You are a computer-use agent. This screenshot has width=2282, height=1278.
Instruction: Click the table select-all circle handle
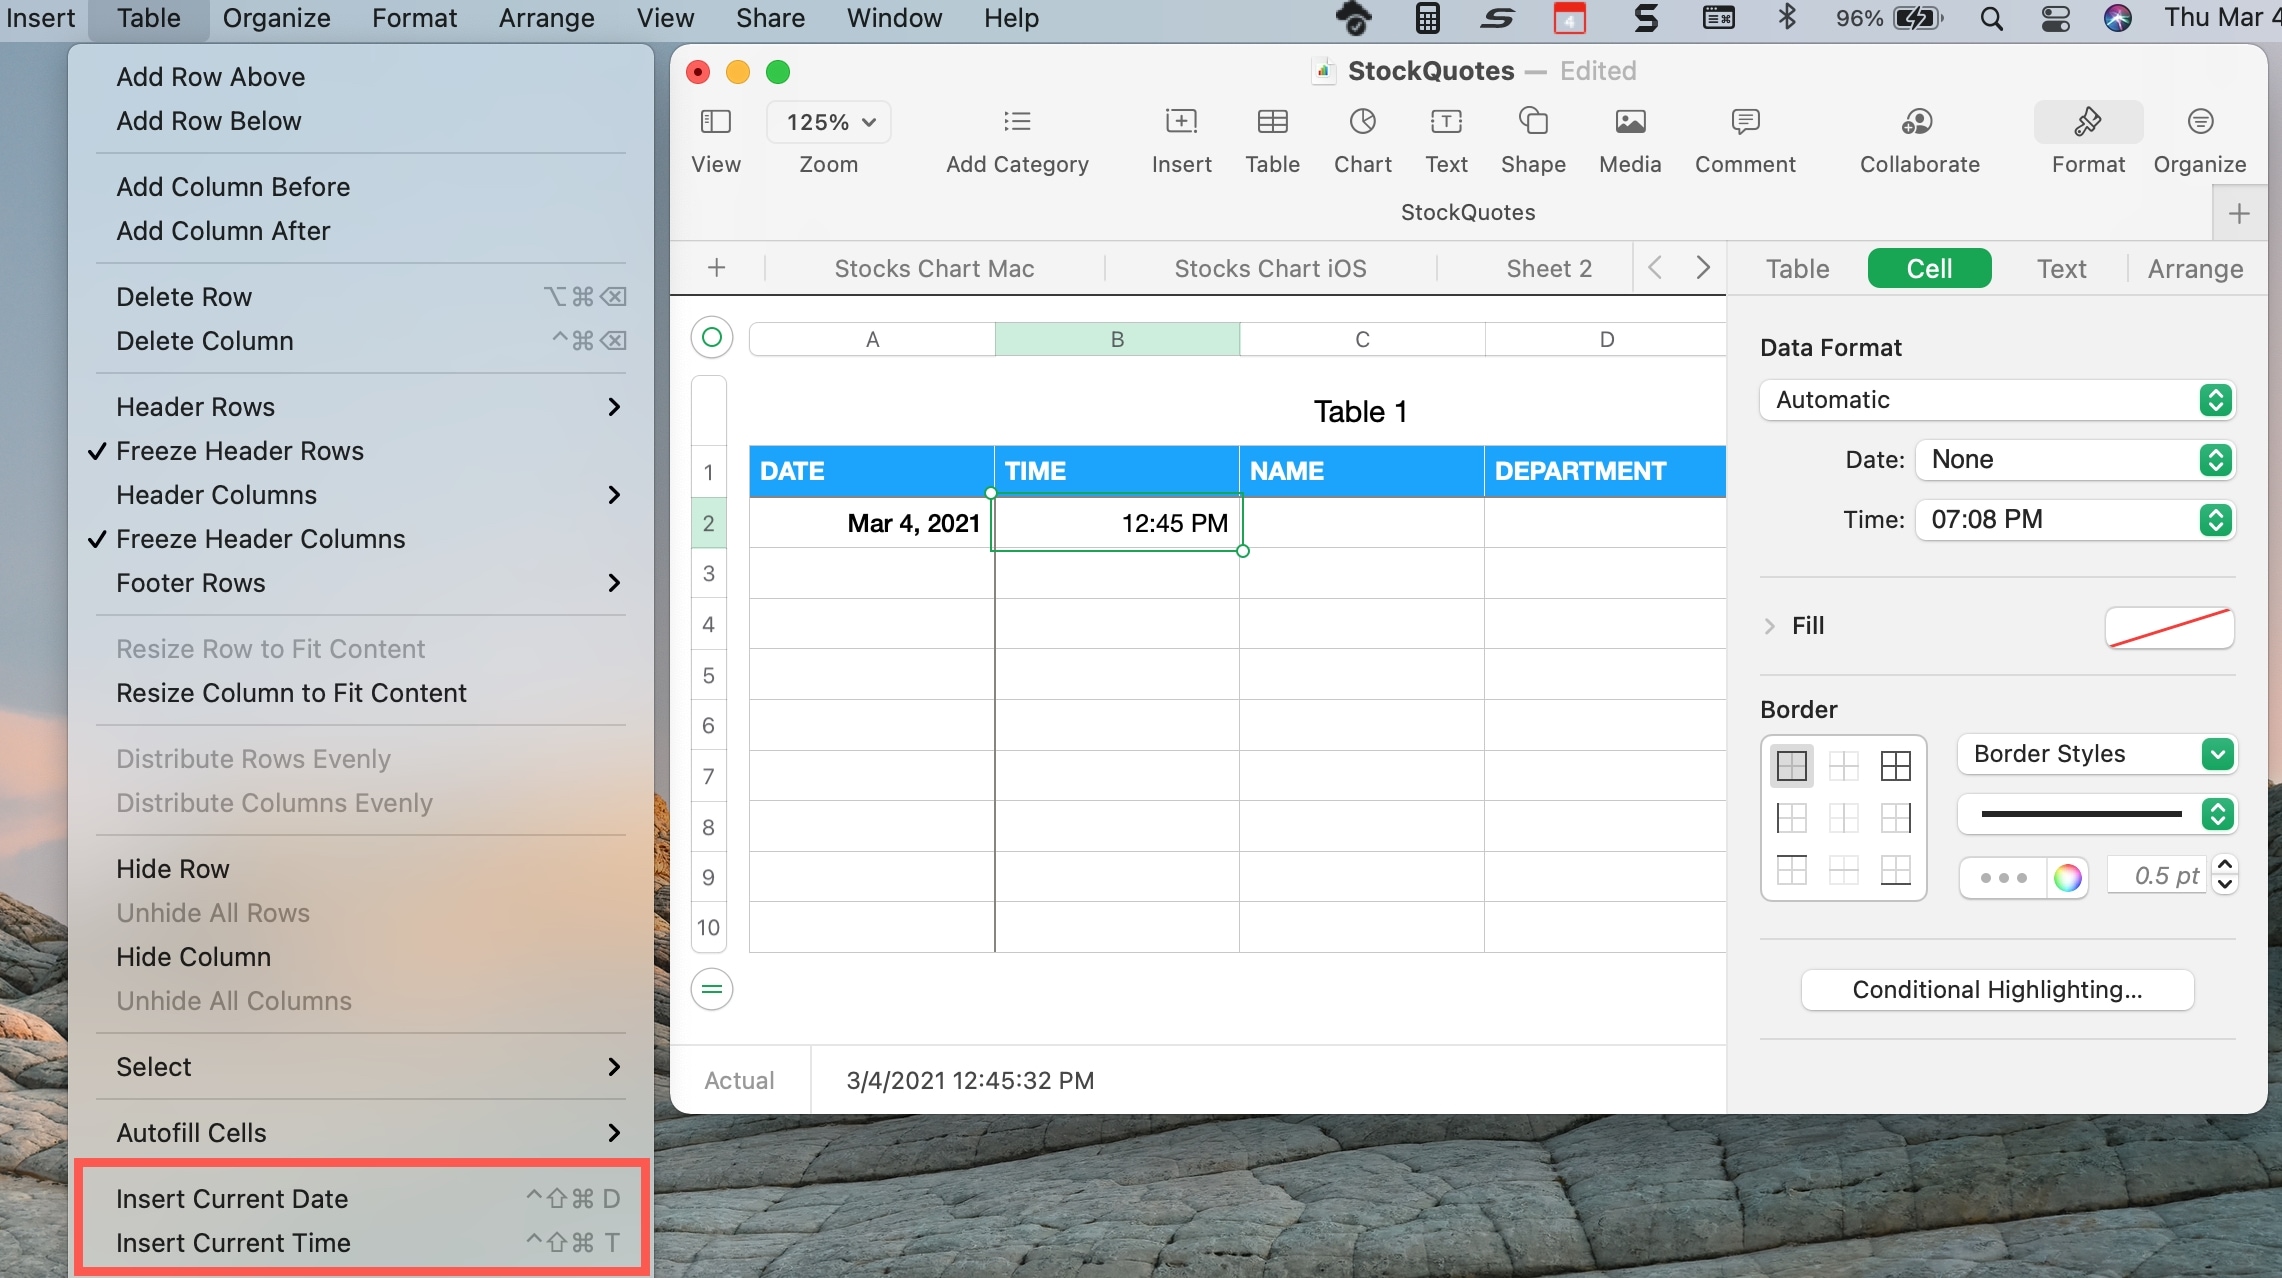pyautogui.click(x=712, y=338)
